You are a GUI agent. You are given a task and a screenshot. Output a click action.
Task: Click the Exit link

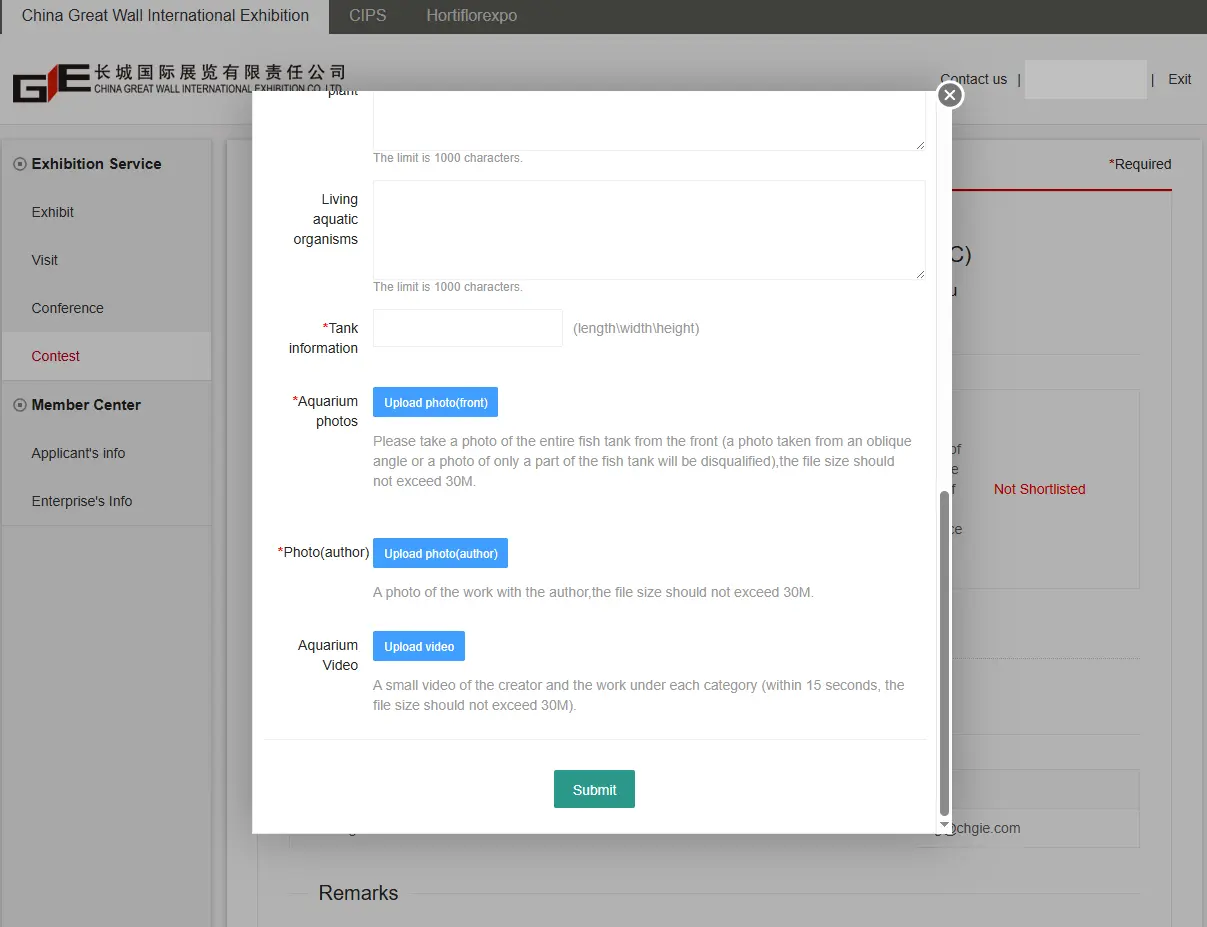(1179, 79)
